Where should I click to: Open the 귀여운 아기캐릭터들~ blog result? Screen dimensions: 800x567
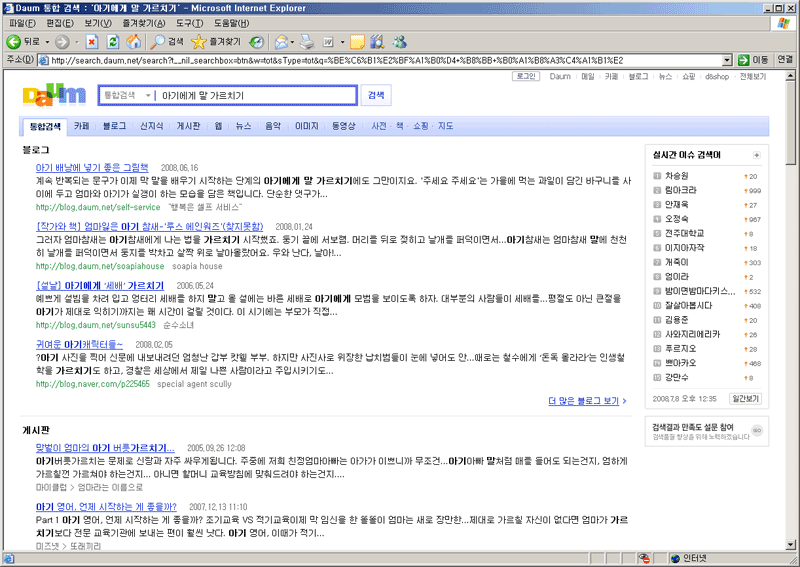[x=79, y=344]
